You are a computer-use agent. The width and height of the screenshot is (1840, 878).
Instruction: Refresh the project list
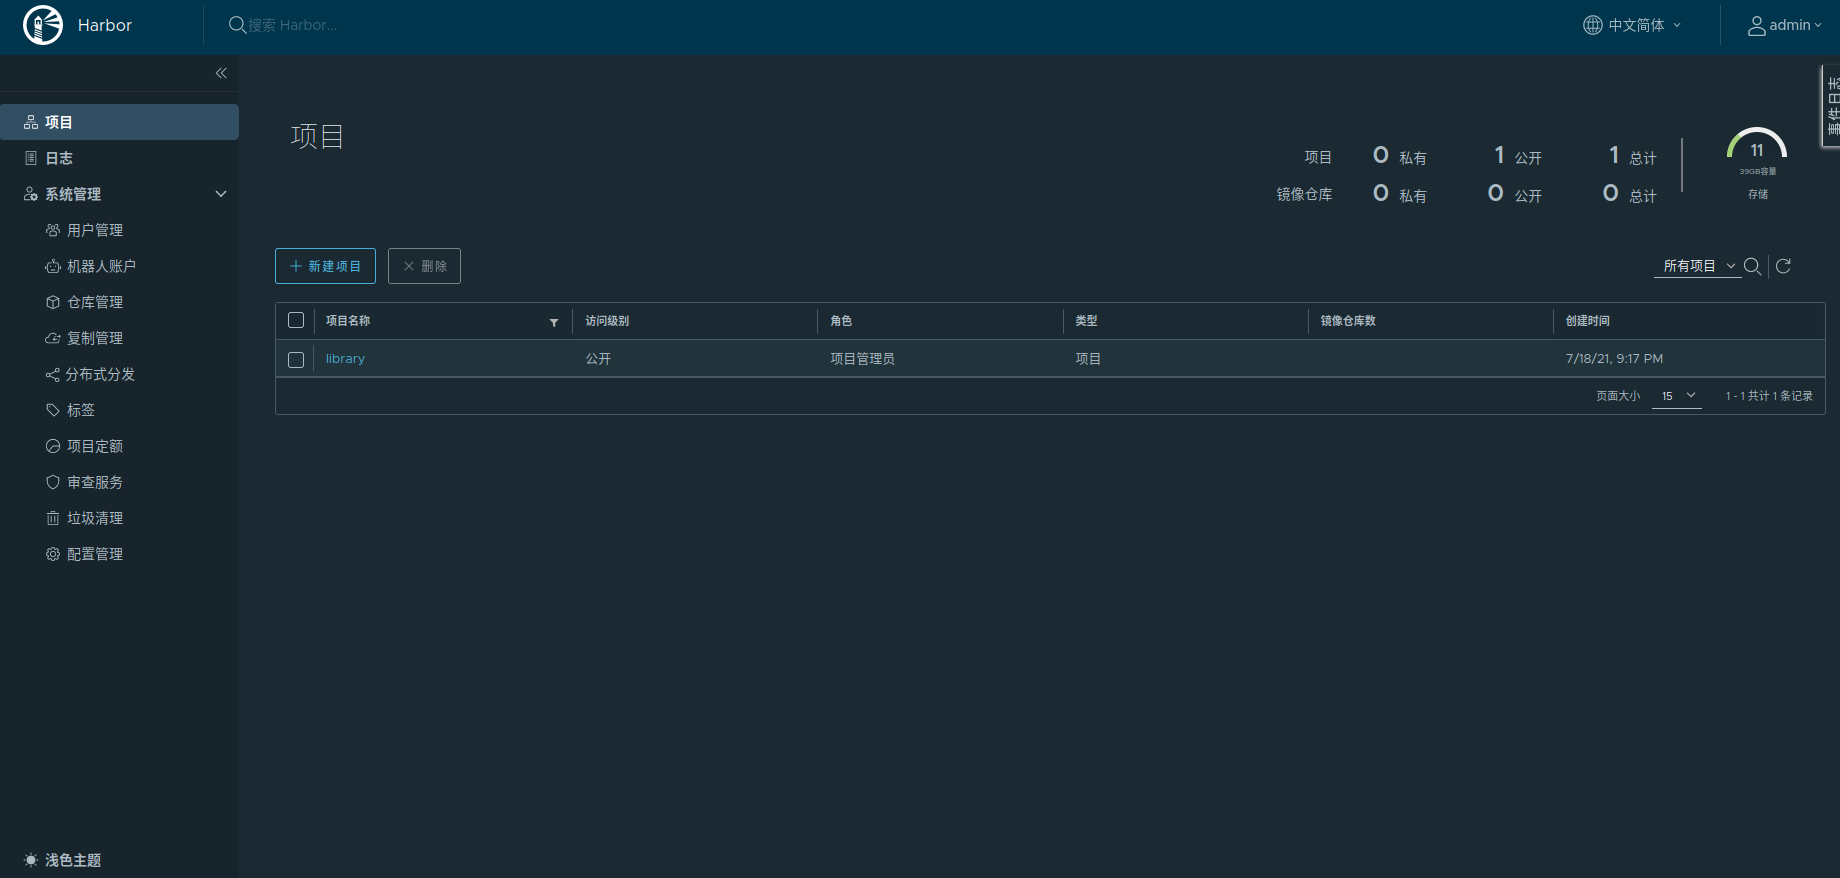pos(1783,266)
